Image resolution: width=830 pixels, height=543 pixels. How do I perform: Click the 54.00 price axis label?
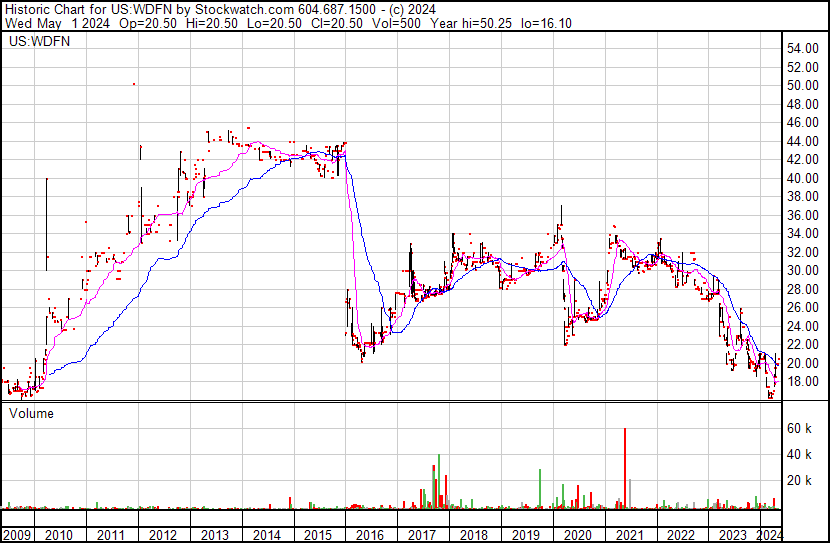pyautogui.click(x=802, y=49)
